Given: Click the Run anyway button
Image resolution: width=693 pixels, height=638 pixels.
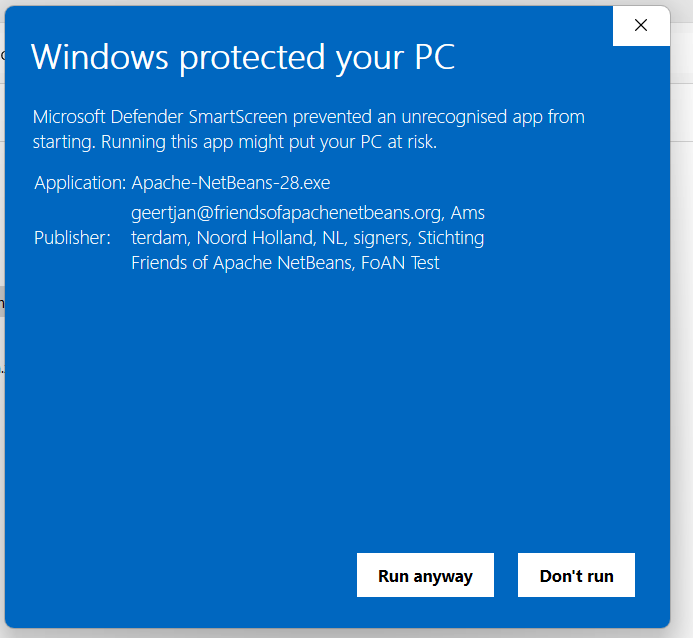Looking at the screenshot, I should (425, 575).
